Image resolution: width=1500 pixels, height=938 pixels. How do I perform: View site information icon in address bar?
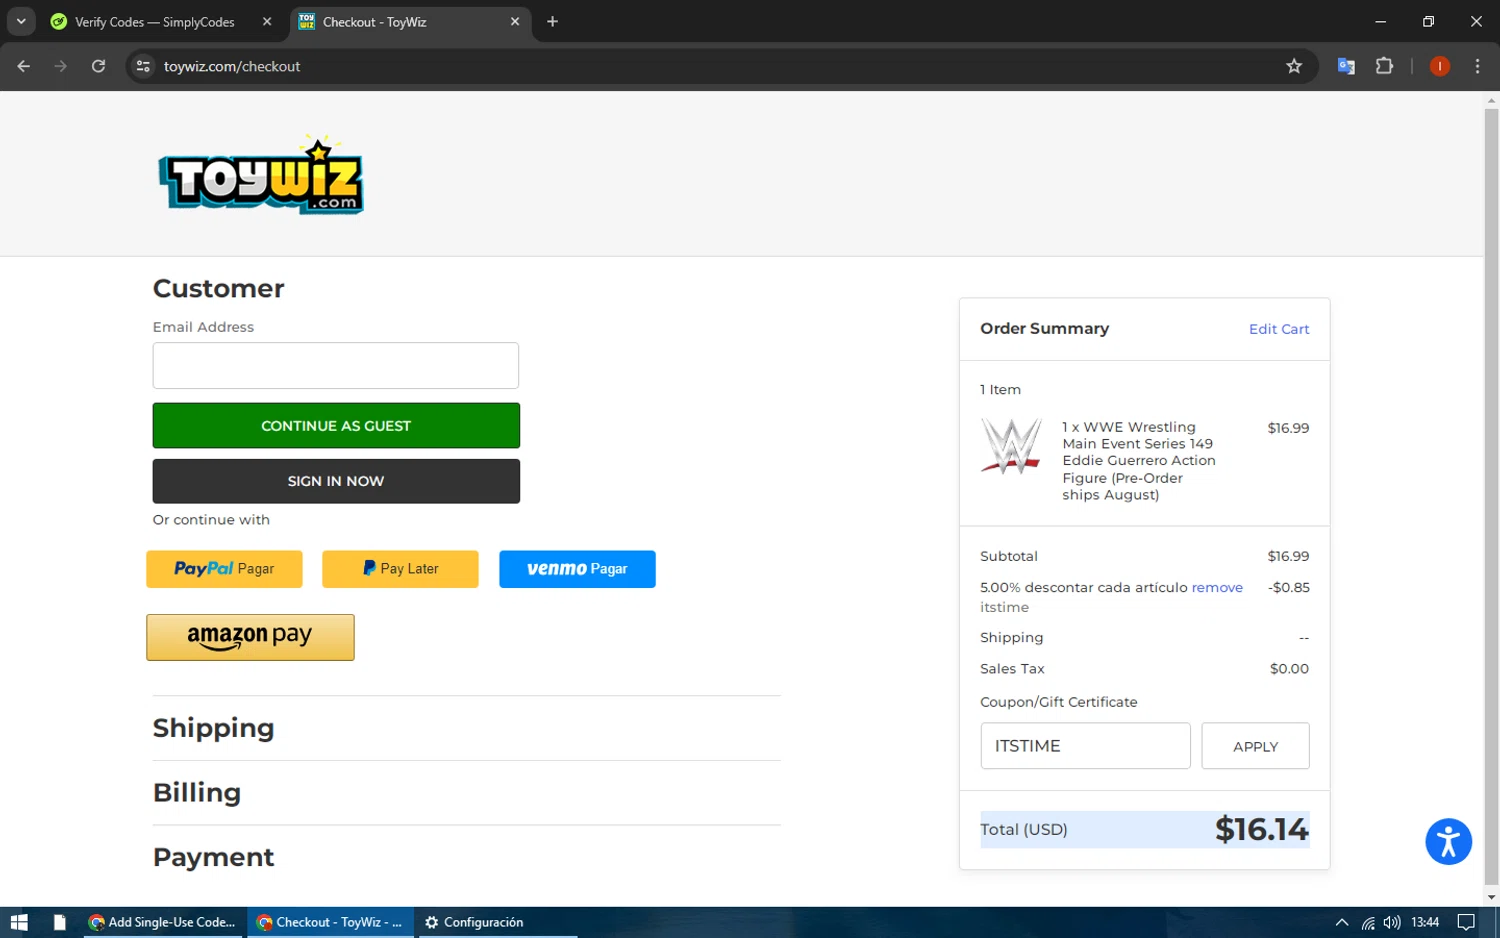click(143, 66)
